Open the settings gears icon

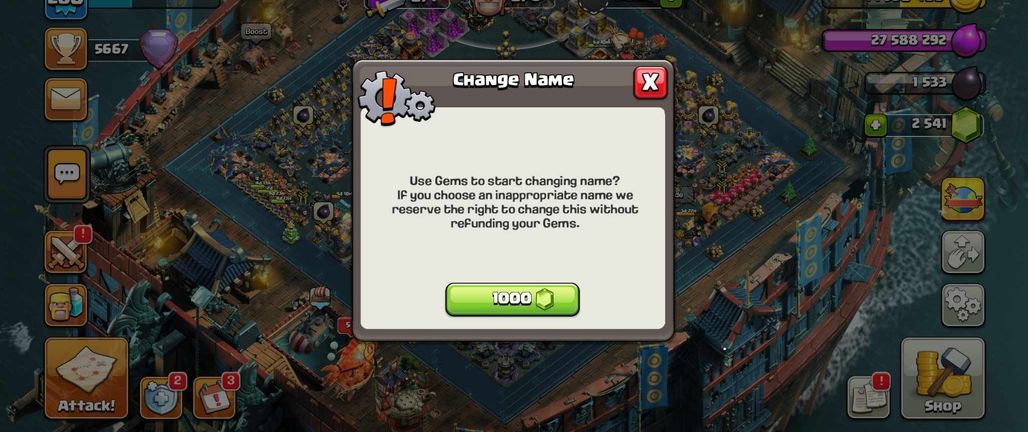click(x=962, y=305)
